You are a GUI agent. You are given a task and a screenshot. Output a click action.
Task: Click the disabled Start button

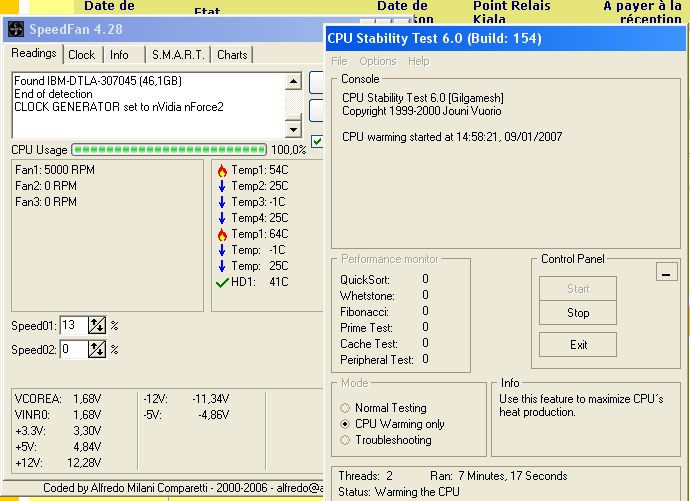578,289
